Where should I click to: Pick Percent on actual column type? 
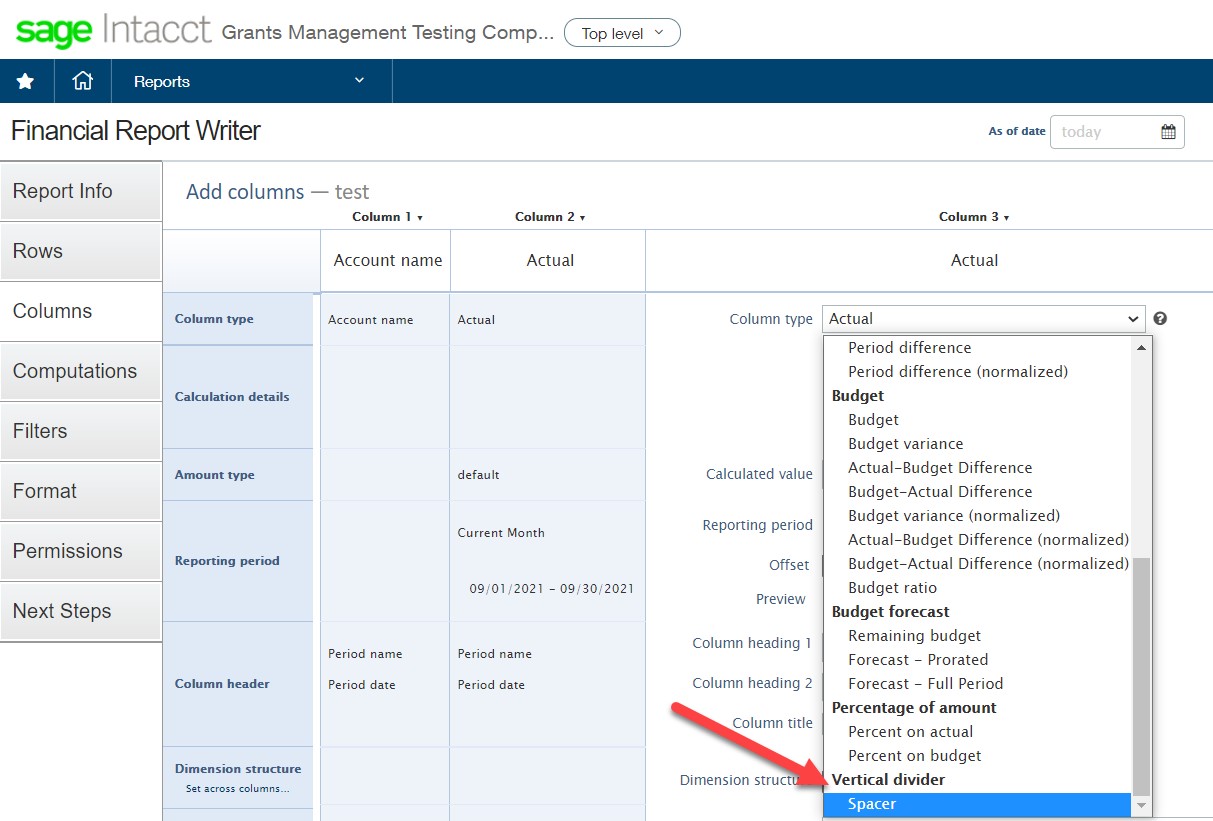[x=910, y=732]
